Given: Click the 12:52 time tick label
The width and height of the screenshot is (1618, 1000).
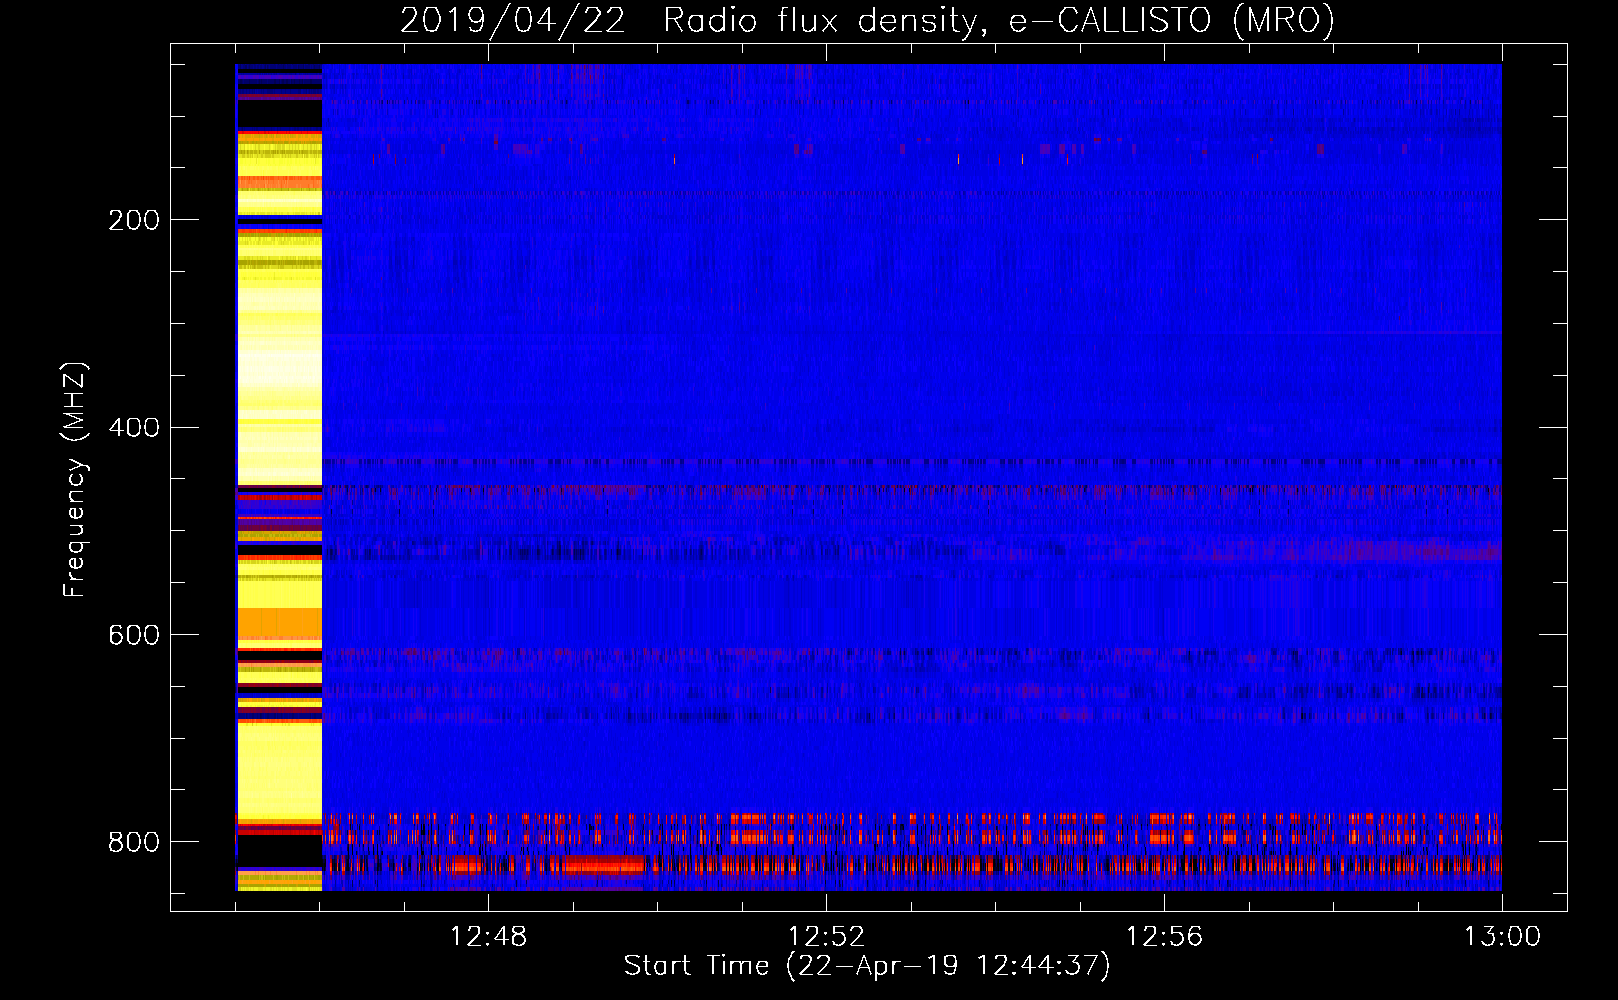Looking at the screenshot, I should 826,937.
